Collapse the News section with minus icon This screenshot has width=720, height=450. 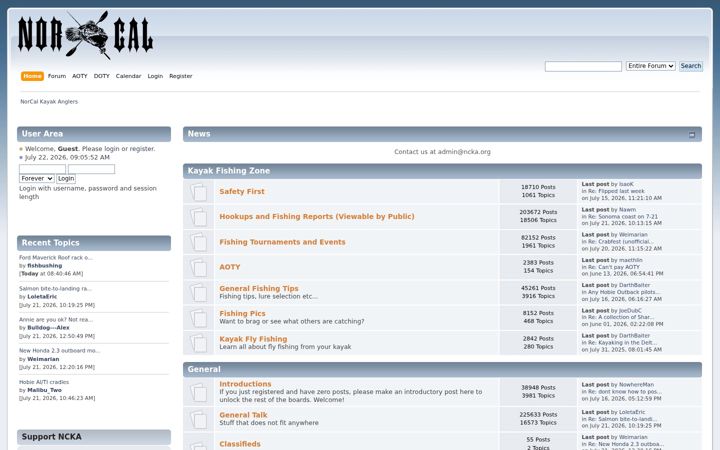pos(692,135)
